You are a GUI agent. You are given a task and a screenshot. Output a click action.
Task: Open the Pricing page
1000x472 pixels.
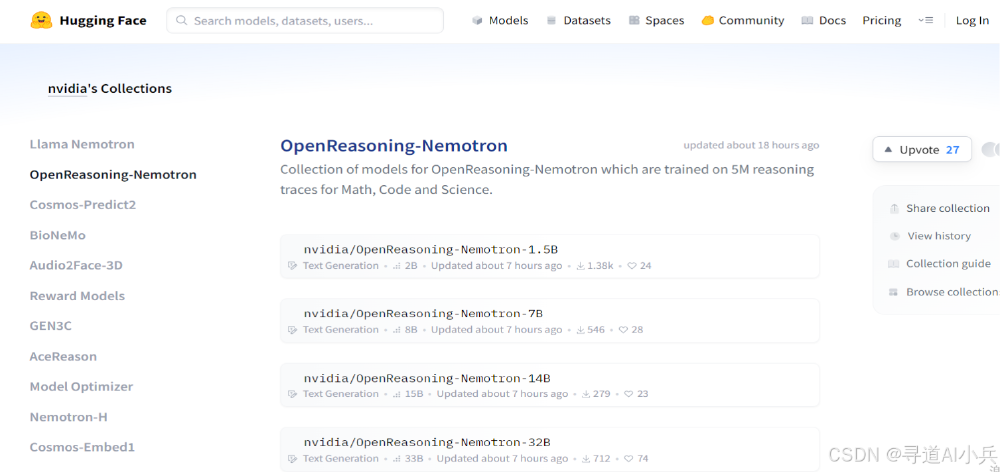point(882,20)
